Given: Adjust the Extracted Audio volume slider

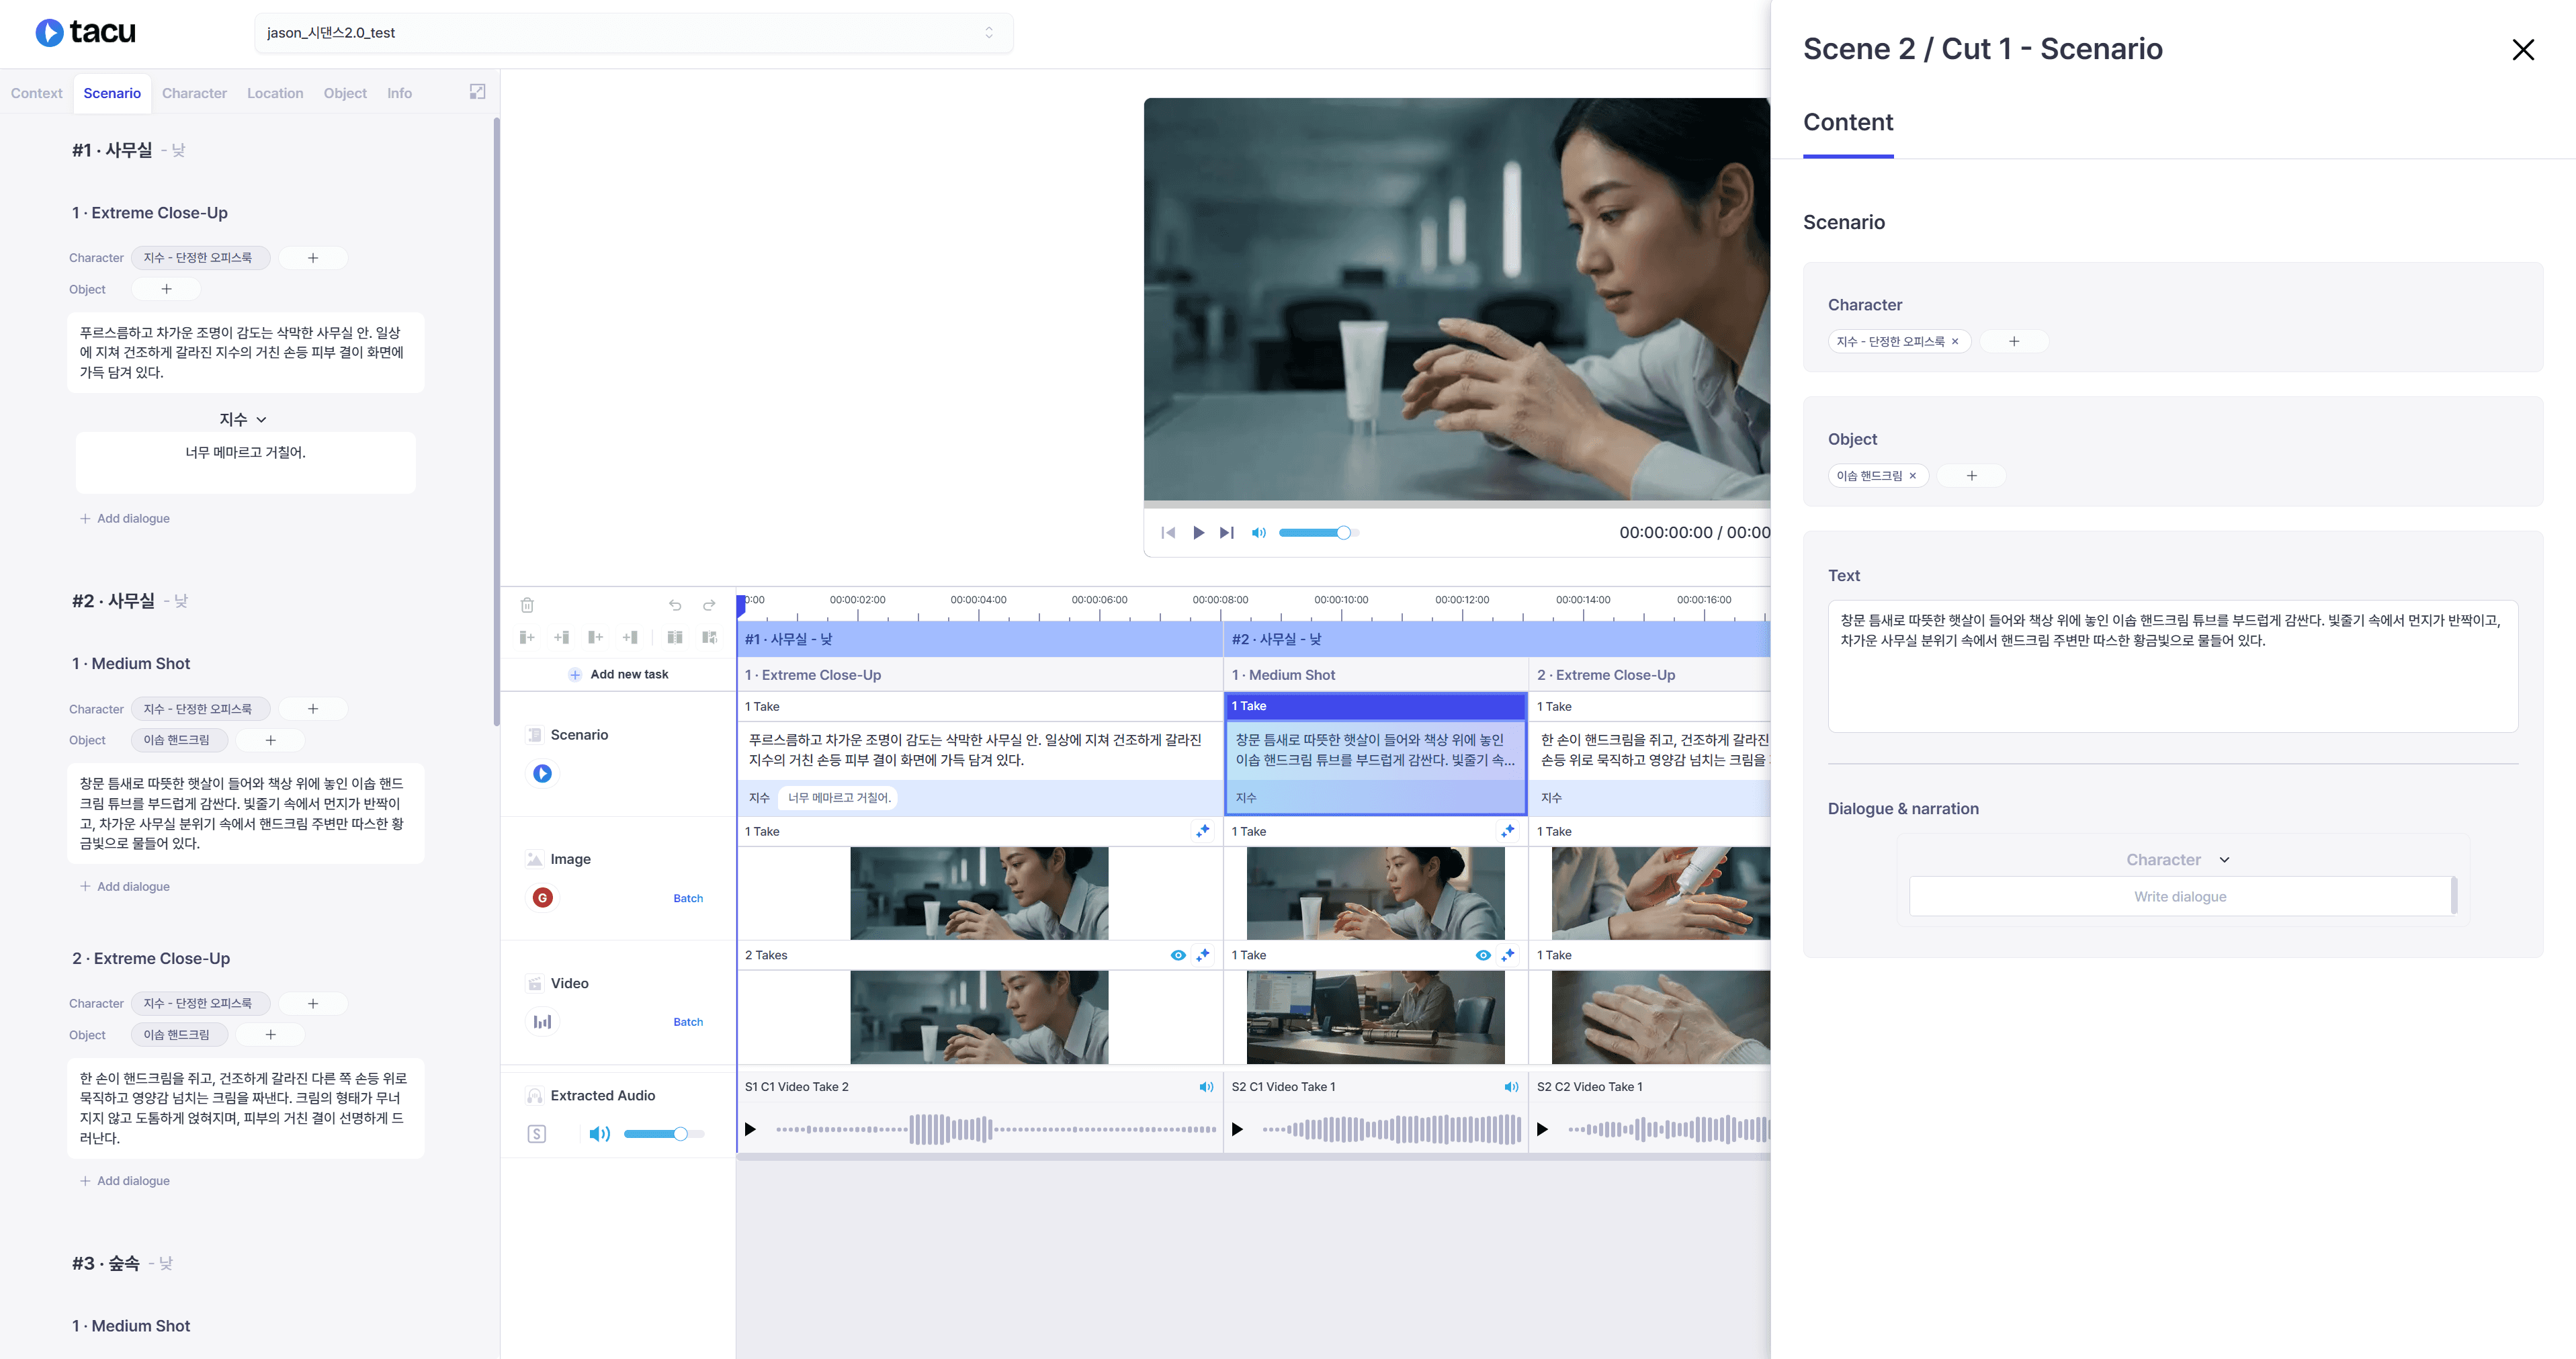Looking at the screenshot, I should (664, 1134).
